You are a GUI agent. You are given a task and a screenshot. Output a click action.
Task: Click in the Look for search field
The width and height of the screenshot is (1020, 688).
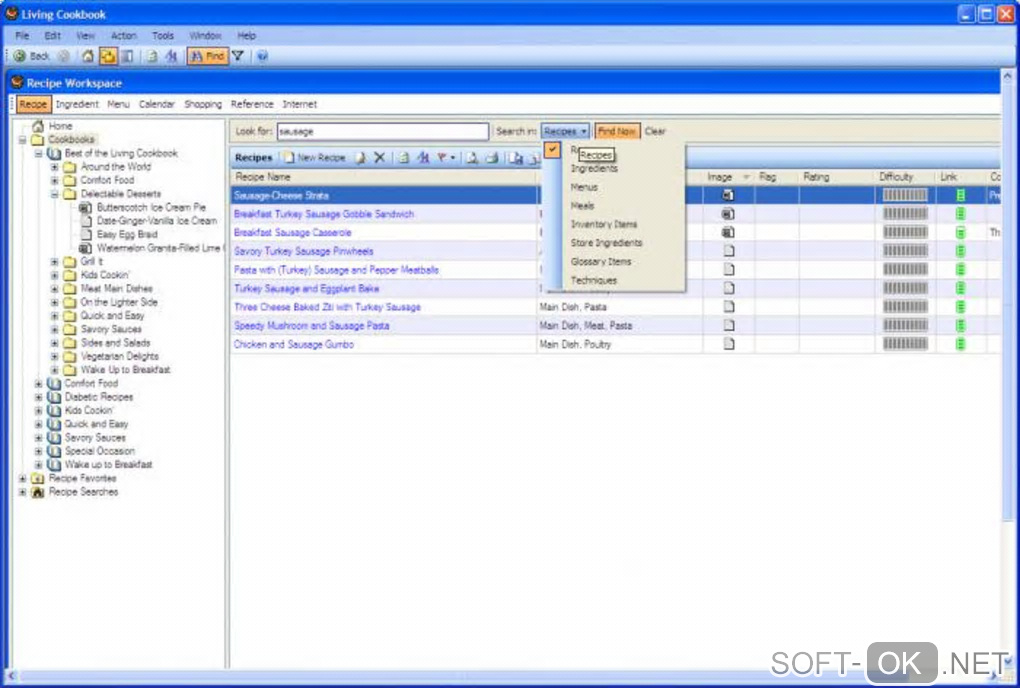(382, 131)
